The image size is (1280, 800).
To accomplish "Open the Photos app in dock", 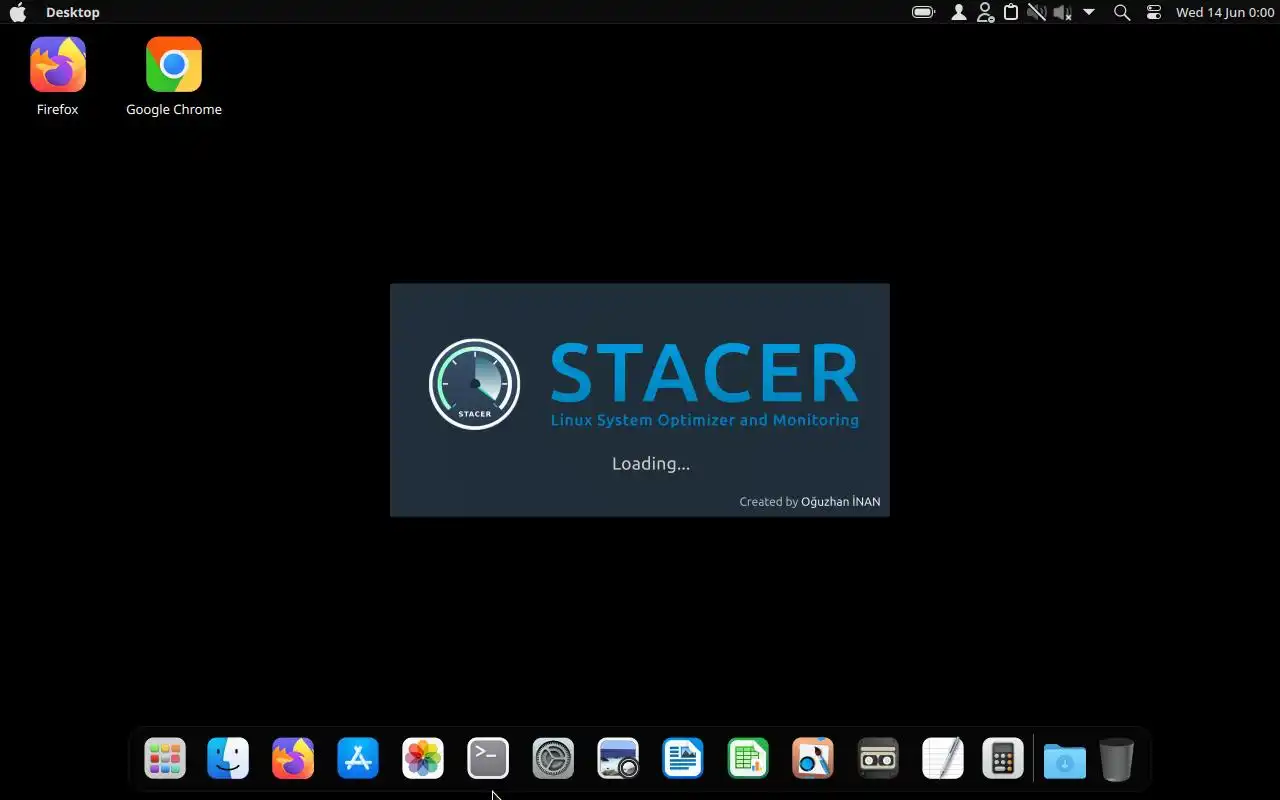I will coord(423,758).
